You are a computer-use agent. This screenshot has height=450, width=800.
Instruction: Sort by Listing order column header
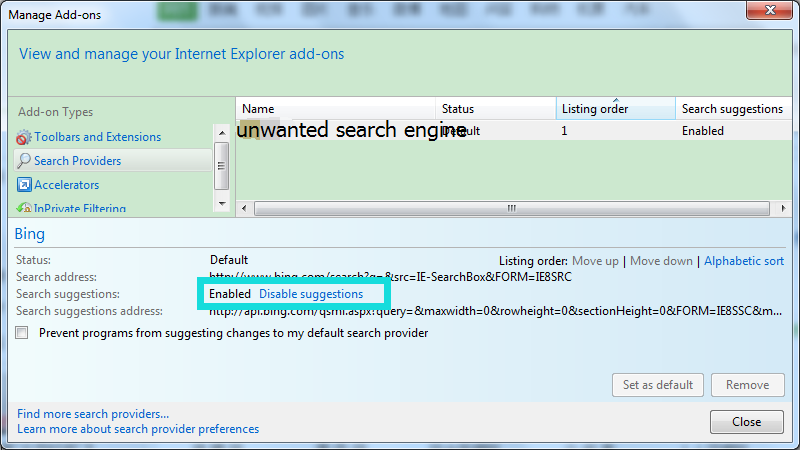[615, 109]
